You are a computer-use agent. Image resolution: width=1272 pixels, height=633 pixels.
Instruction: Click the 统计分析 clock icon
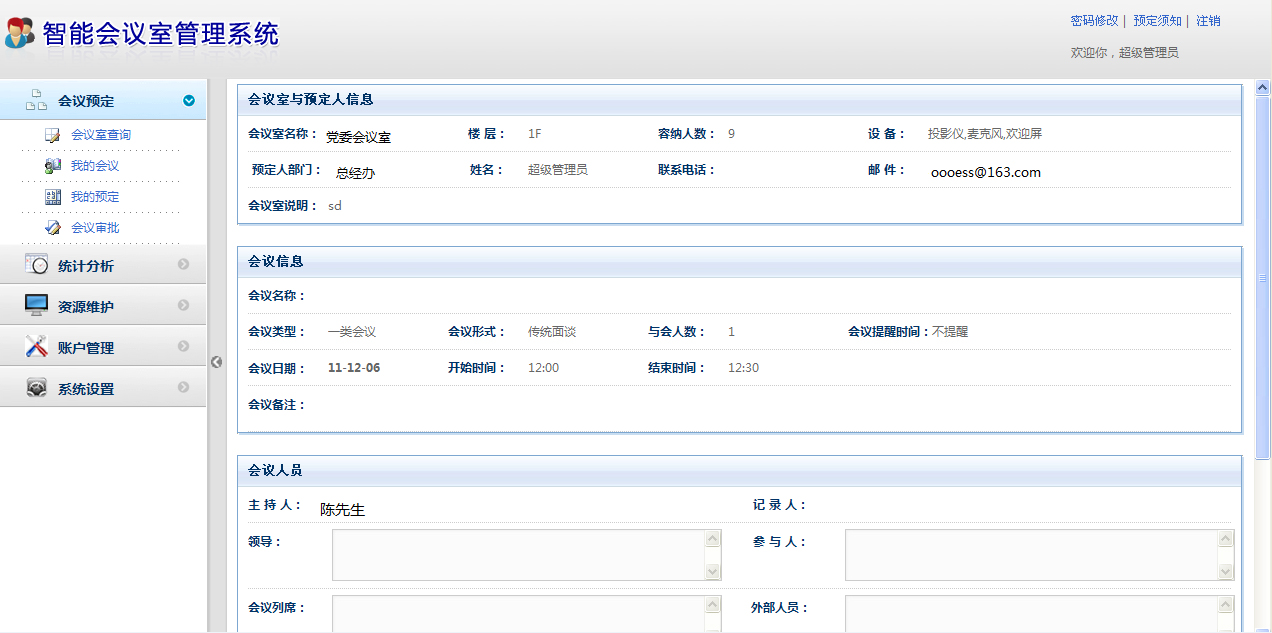coord(37,265)
